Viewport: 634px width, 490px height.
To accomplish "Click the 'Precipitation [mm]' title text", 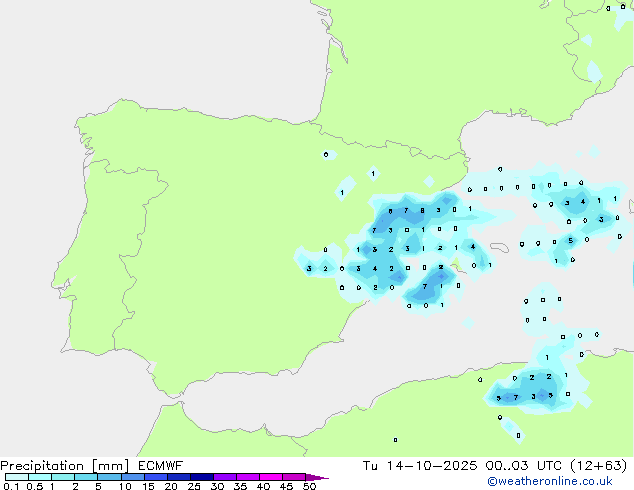I will click(x=65, y=466).
